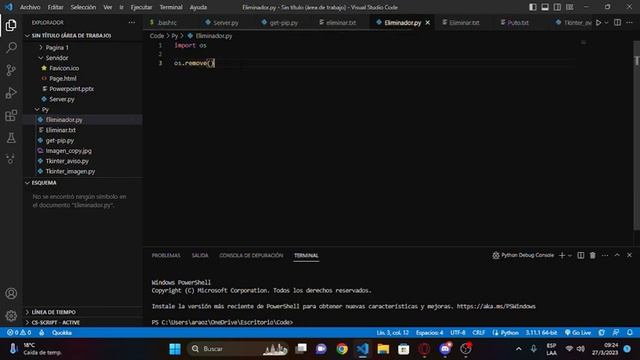Viewport: 640px width, 360px height.
Task: Click CRLF end of line selector
Action: click(478, 333)
